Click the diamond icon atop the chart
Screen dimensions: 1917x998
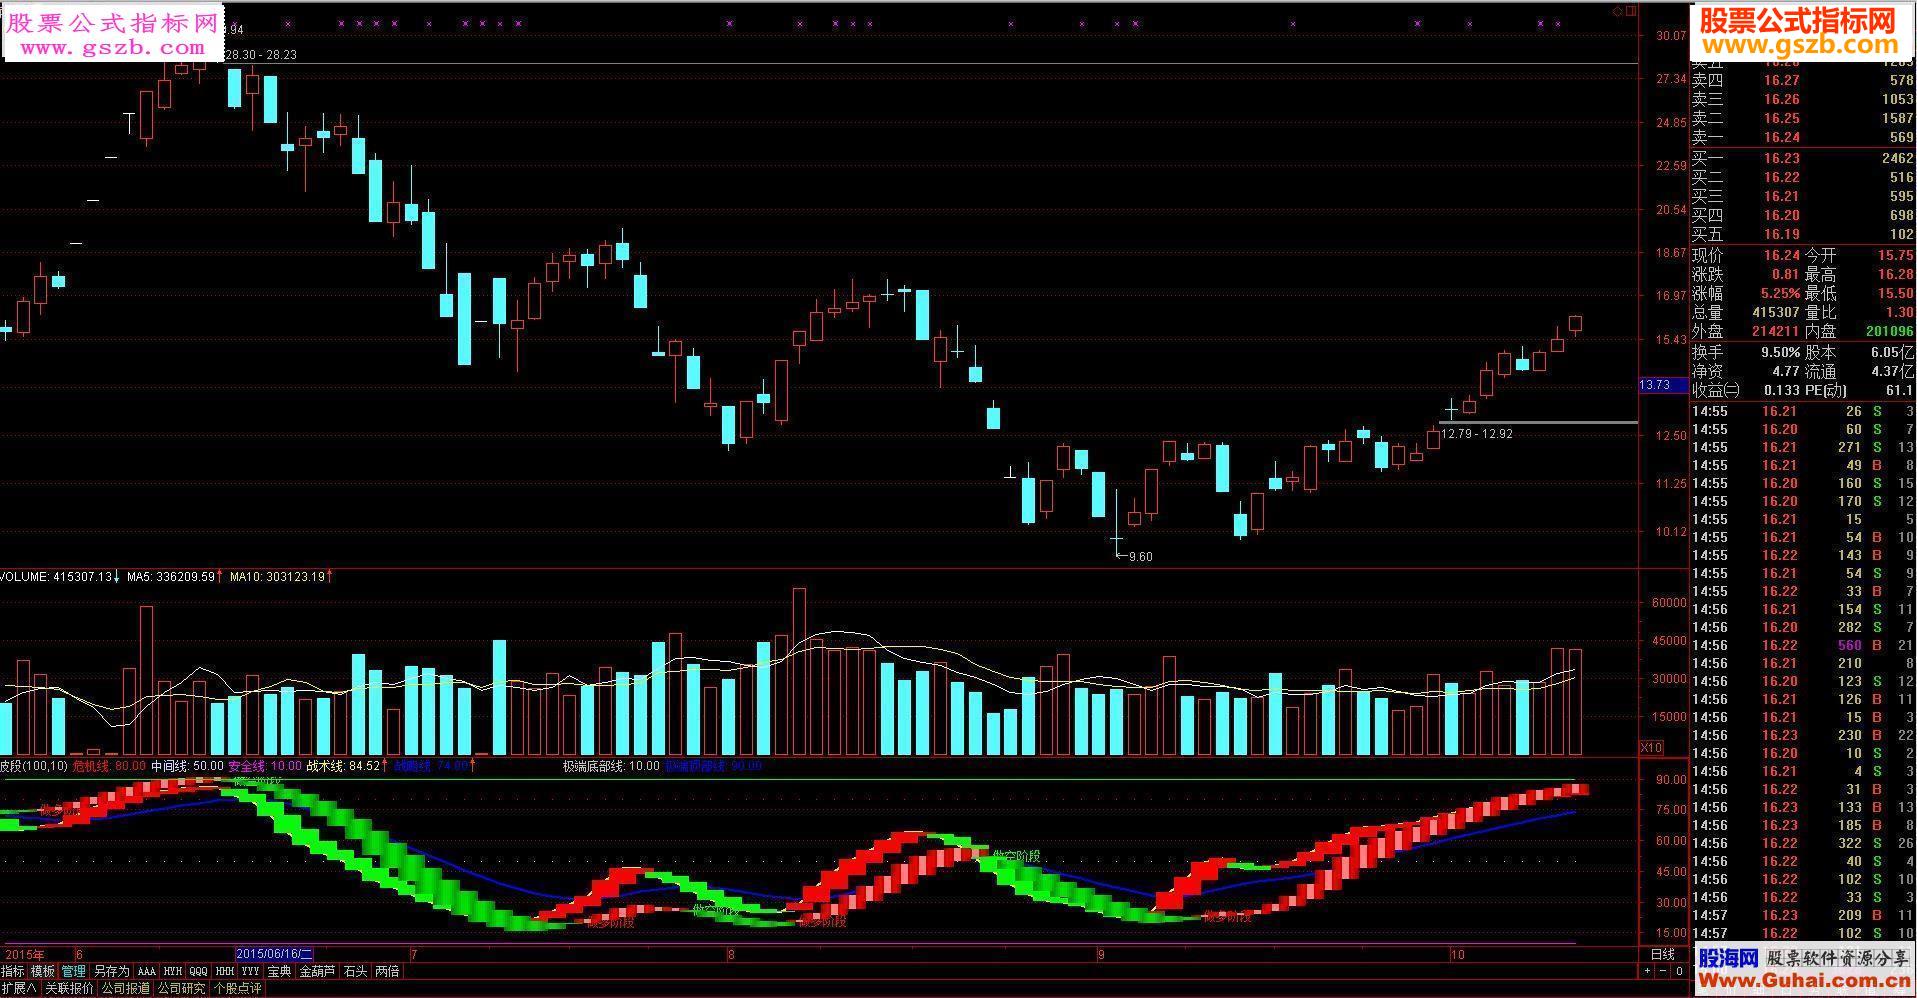(x=1617, y=11)
